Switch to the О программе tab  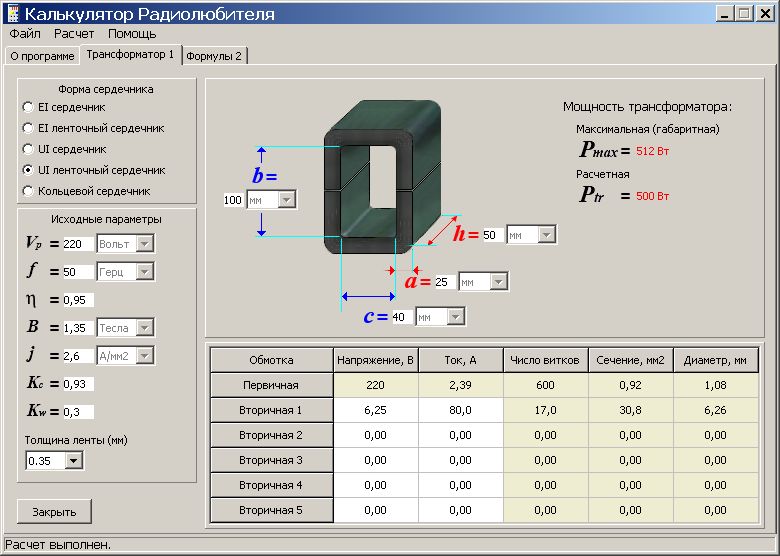point(42,56)
